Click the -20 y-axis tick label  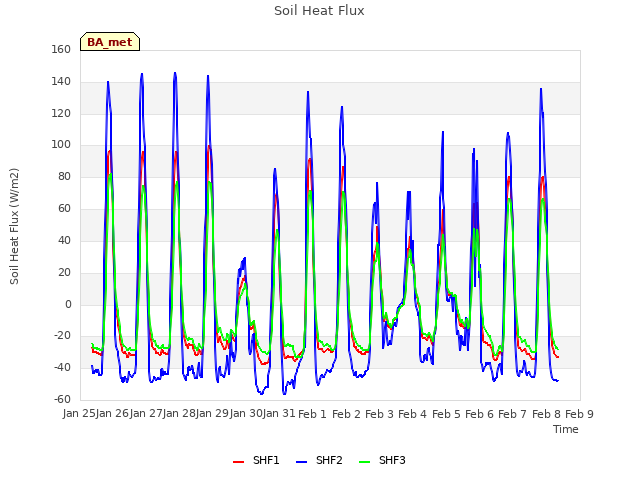click(62, 336)
